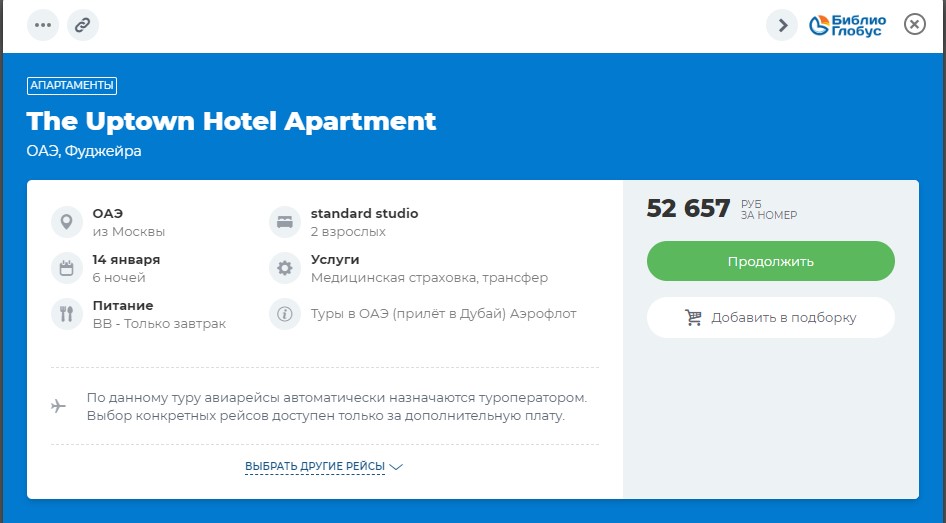Go to next offer with arrow button
Screen dimensions: 946x523
(x=782, y=25)
